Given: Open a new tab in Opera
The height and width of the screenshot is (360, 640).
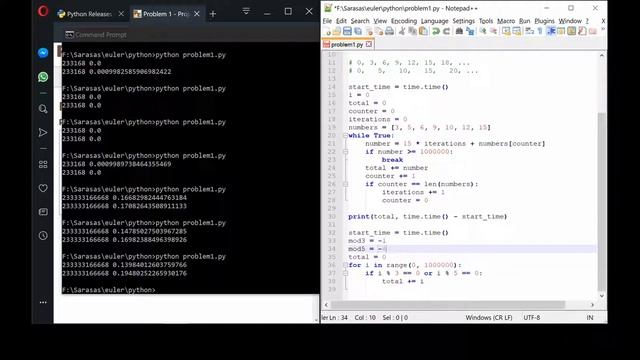Looking at the screenshot, I should (213, 14).
